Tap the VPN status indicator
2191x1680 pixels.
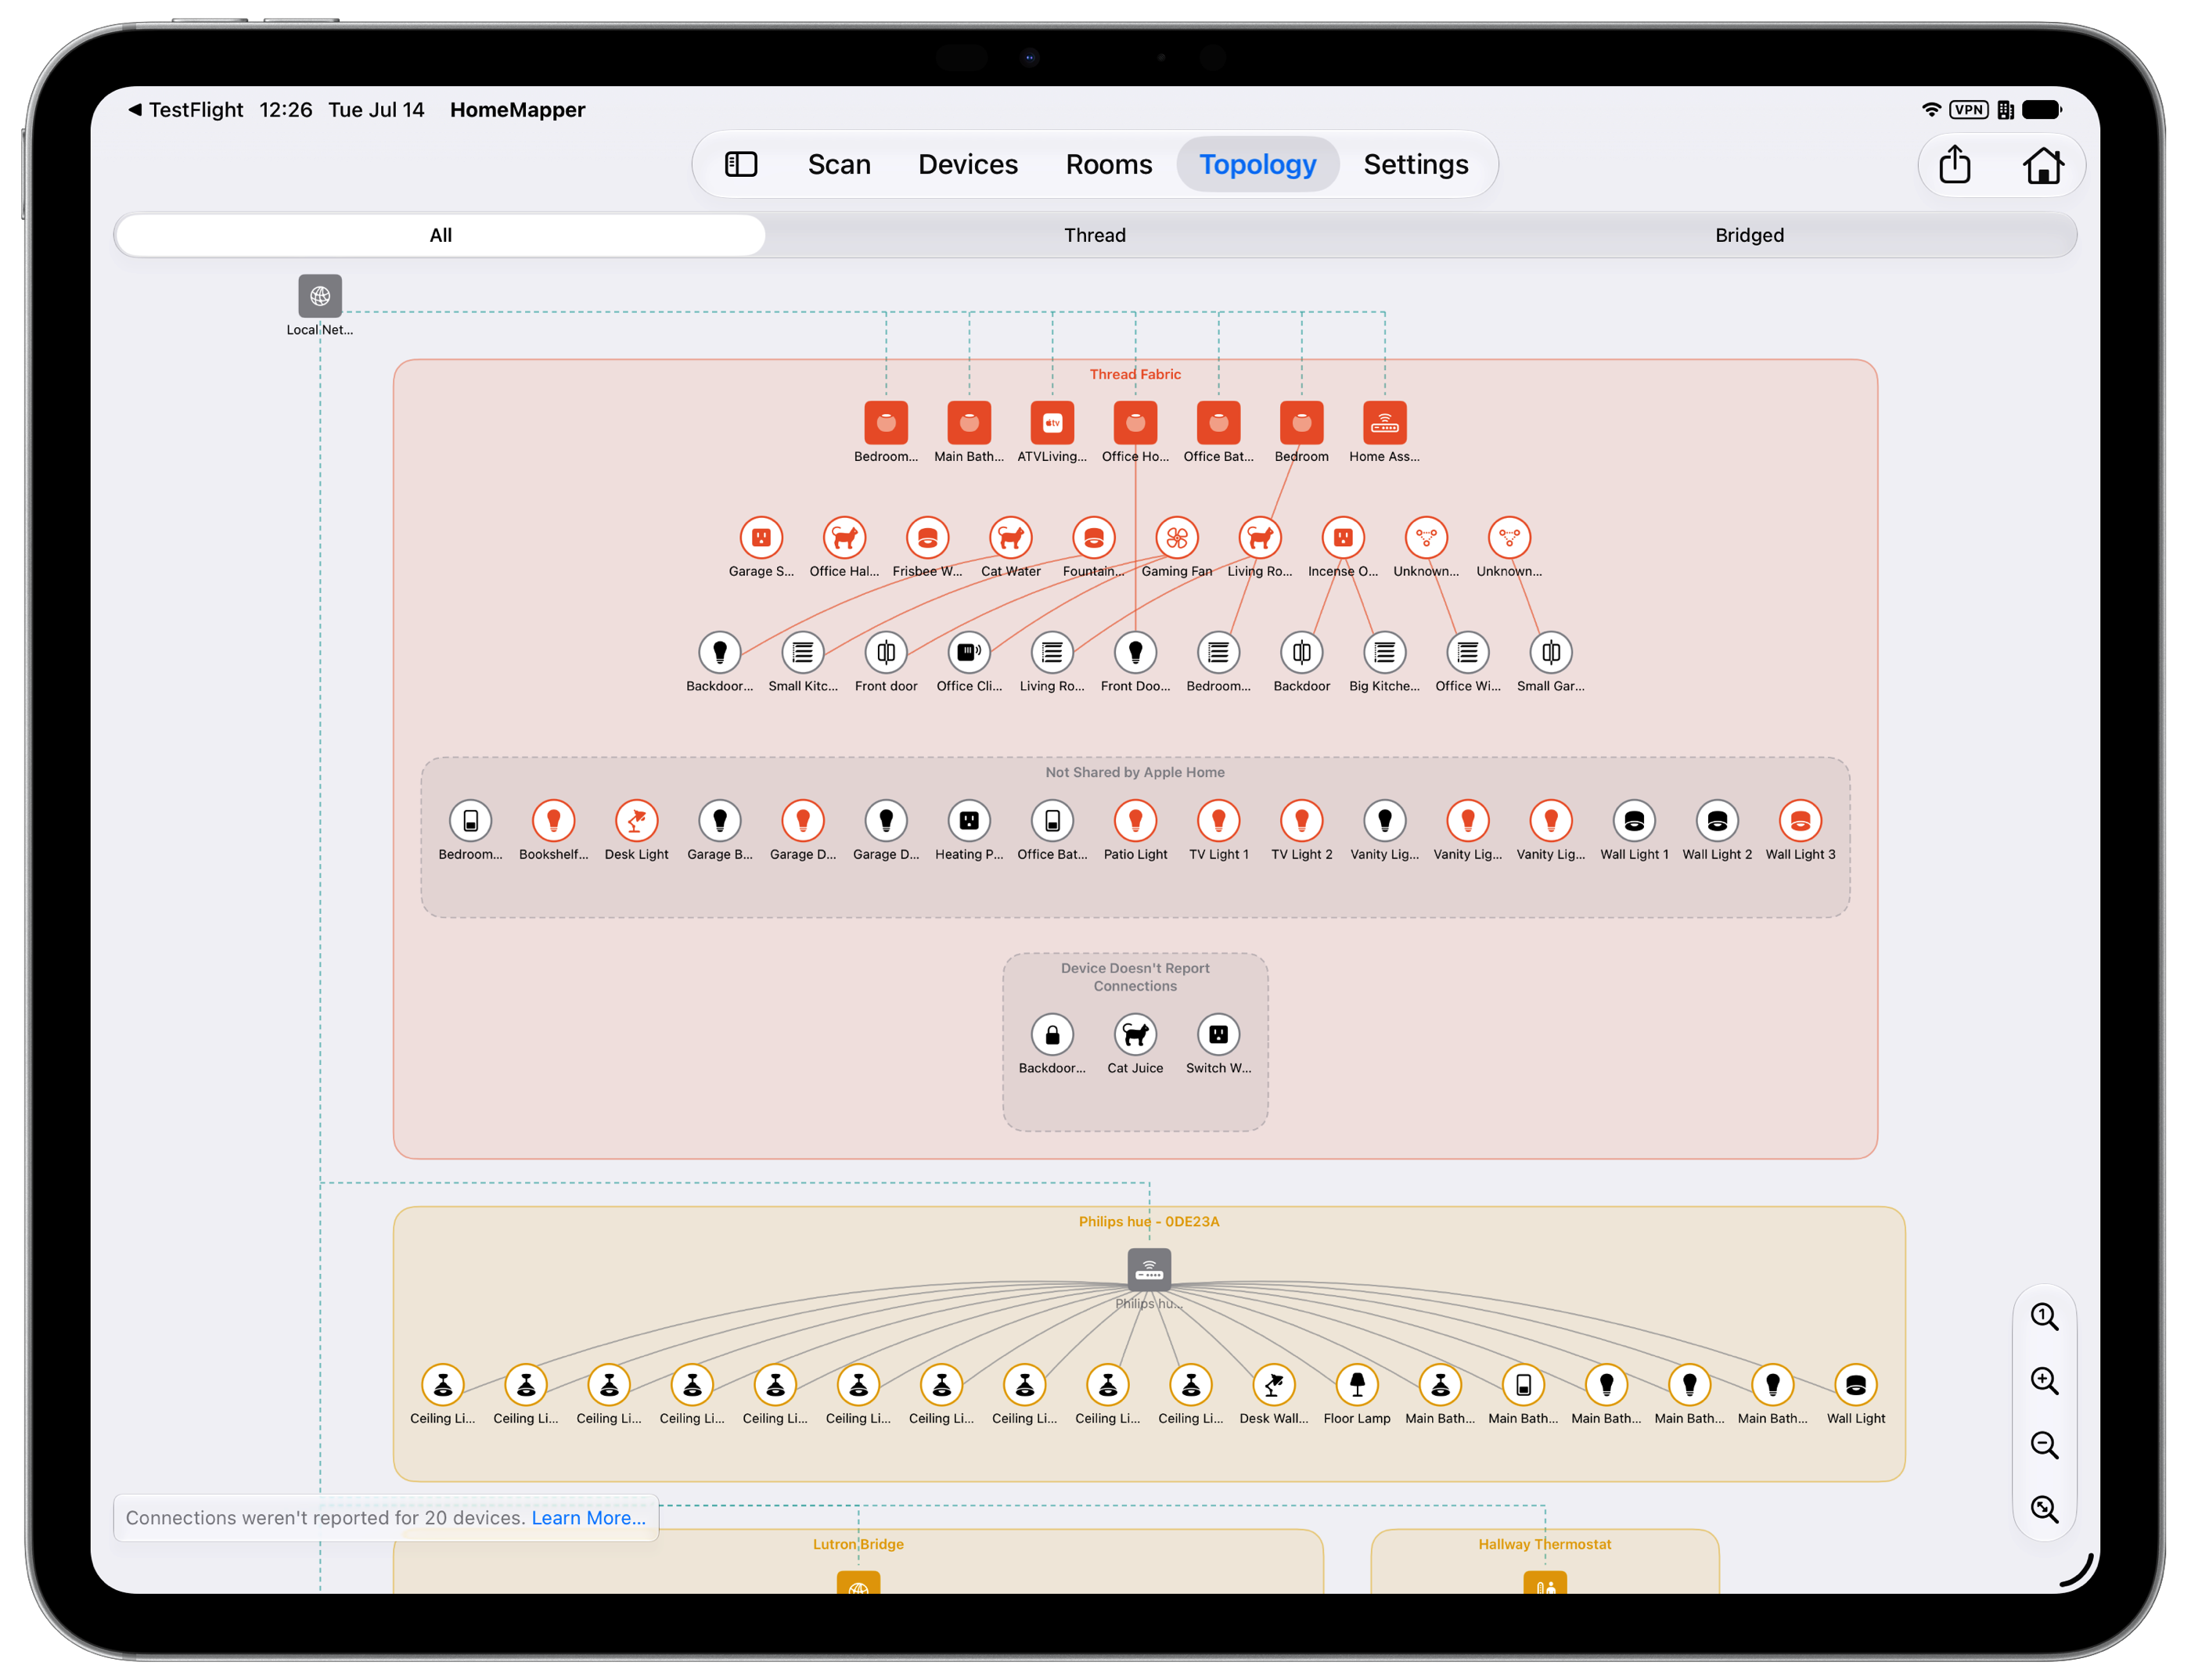pos(1968,110)
